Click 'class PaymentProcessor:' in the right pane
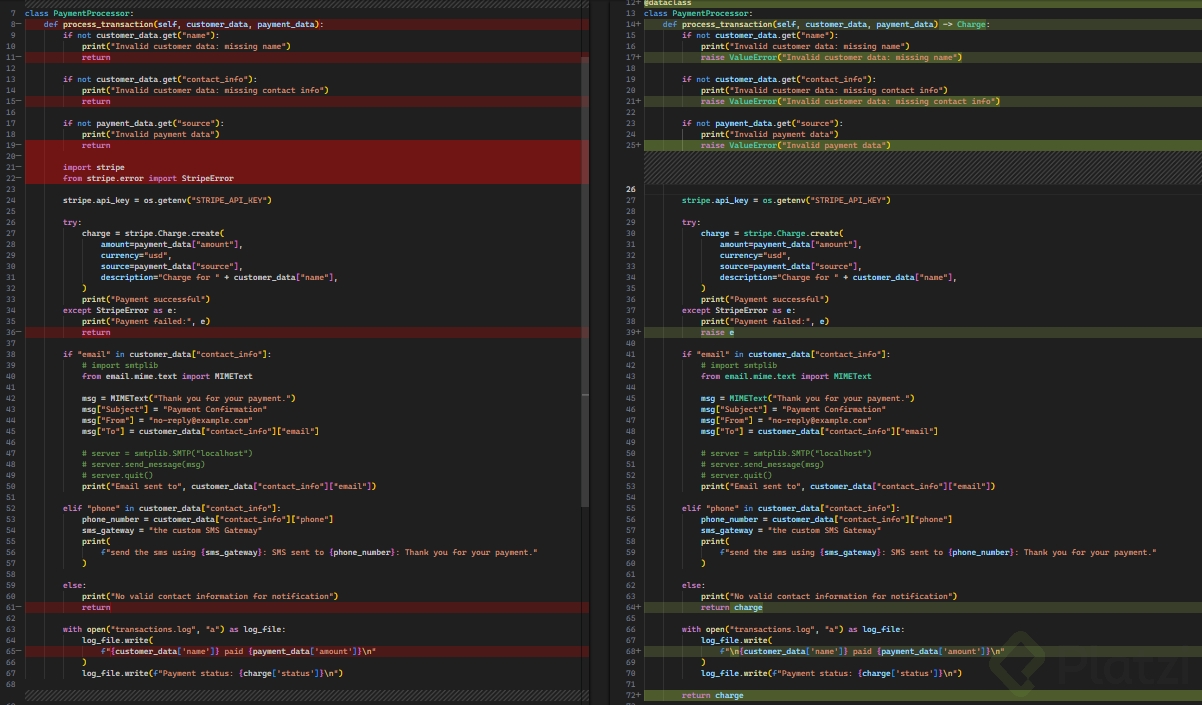This screenshot has height=705, width=1202. (698, 13)
